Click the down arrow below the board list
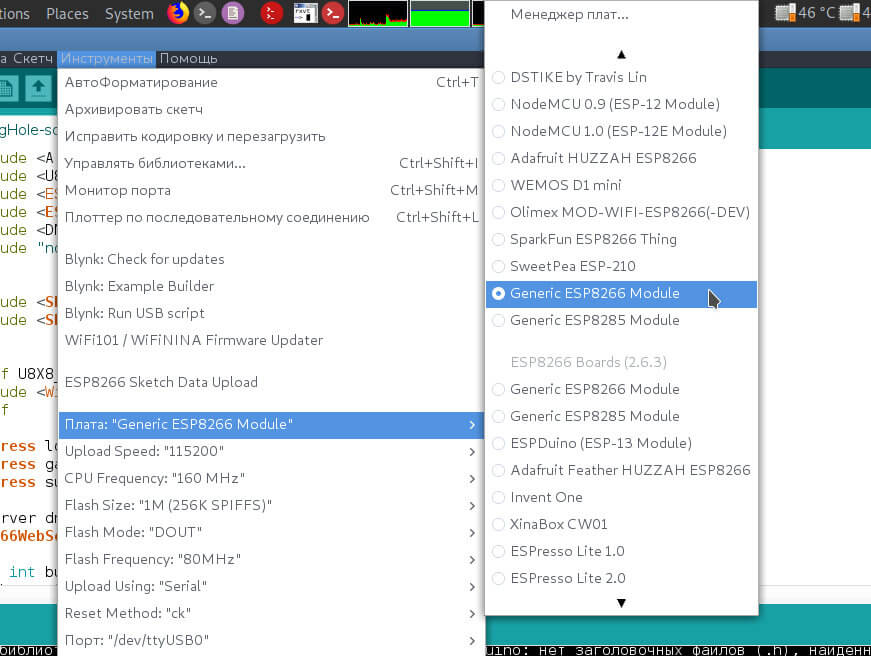 [621, 602]
